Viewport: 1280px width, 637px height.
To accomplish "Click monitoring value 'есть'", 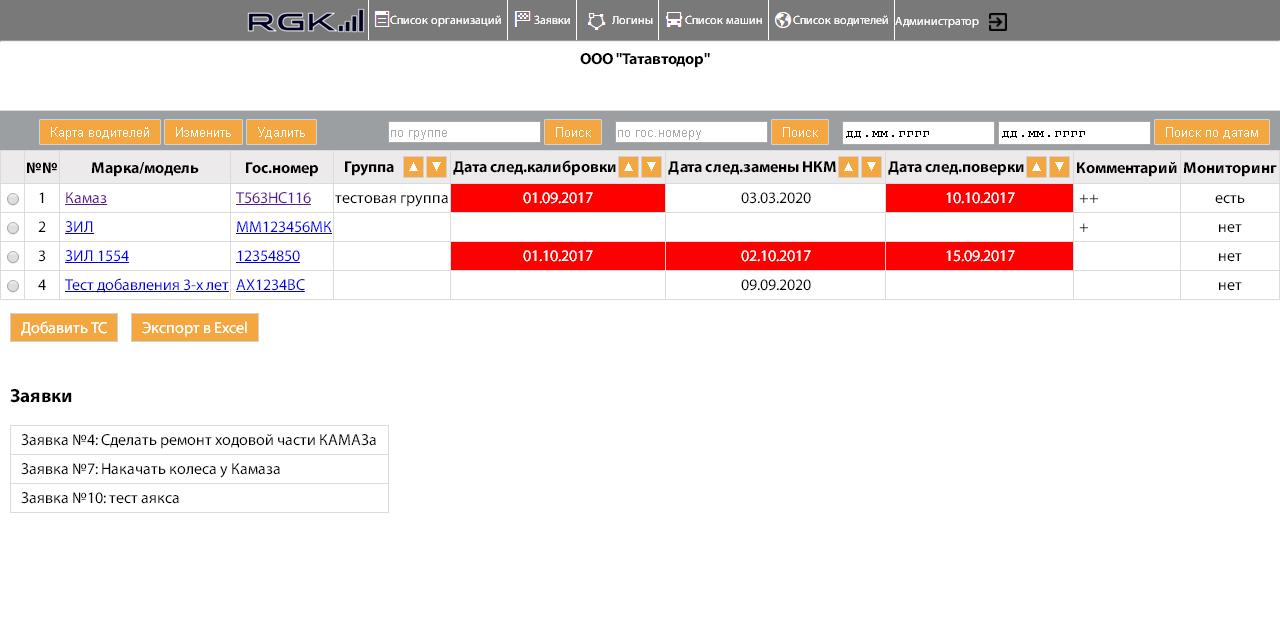I will coord(1230,198).
